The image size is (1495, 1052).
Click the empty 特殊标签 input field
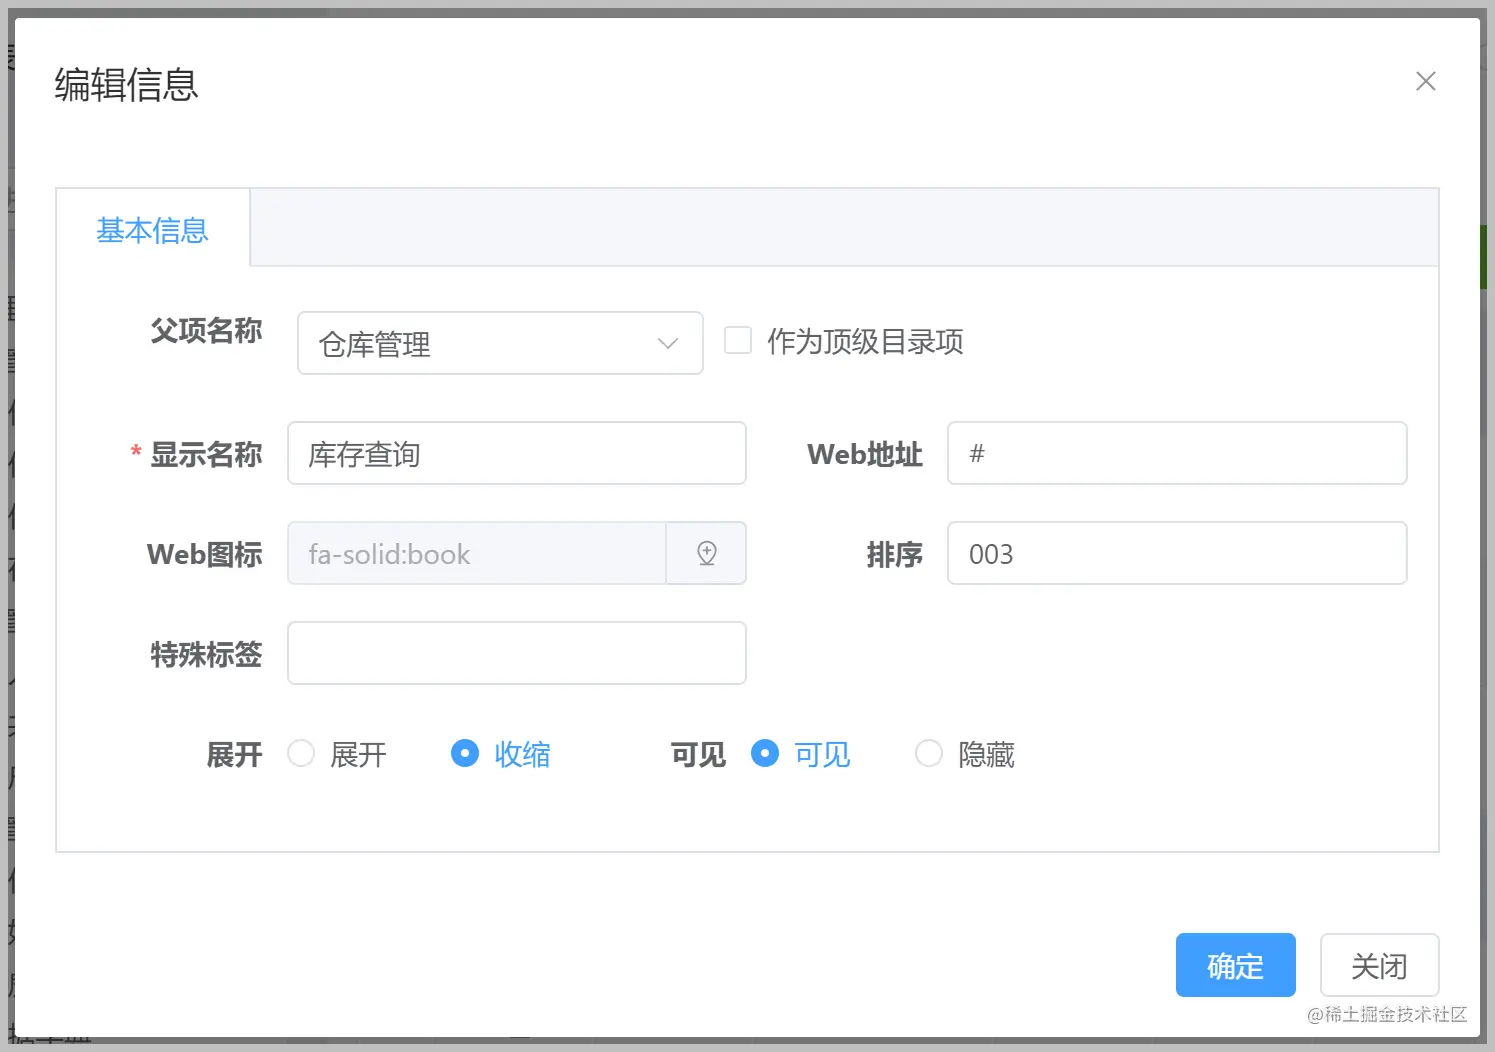517,653
